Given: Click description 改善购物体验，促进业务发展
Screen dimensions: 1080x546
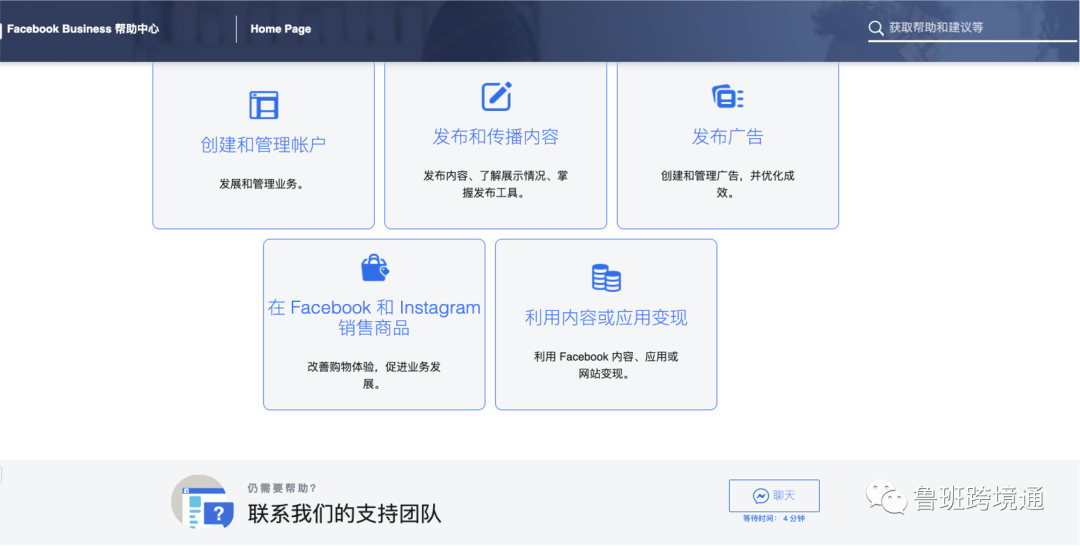Looking at the screenshot, I should [x=374, y=375].
